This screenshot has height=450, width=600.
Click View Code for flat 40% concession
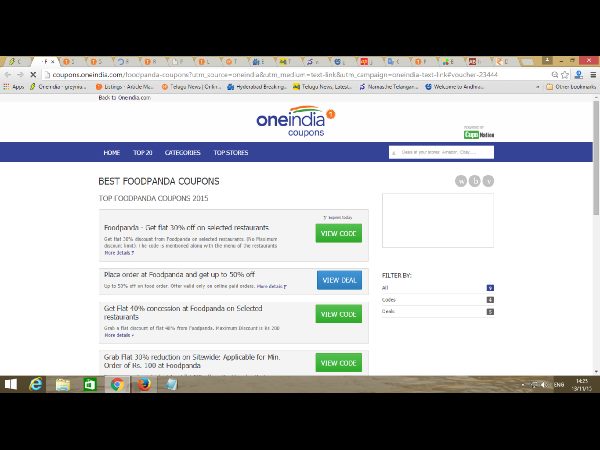point(339,314)
